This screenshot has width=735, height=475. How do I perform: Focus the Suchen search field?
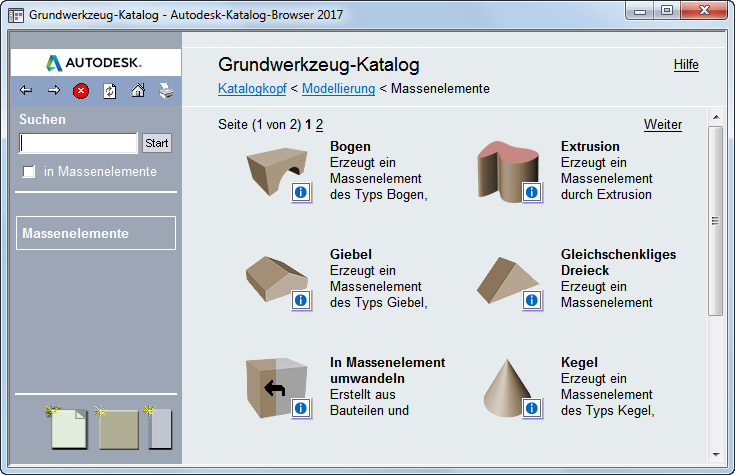coord(78,143)
